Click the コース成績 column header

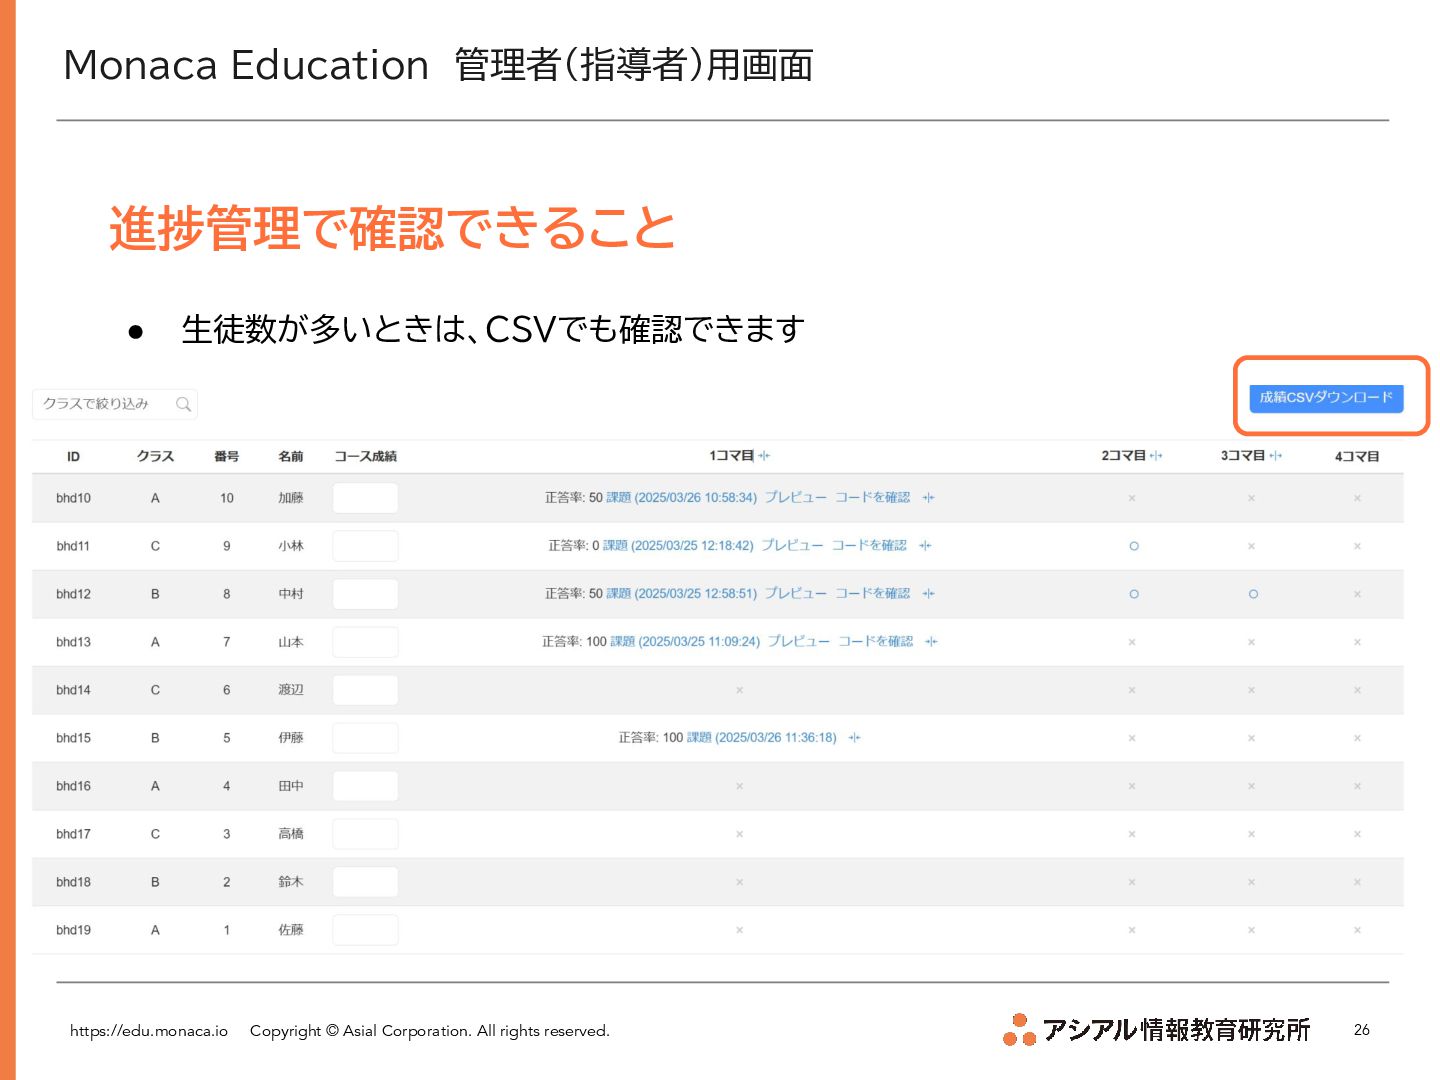coord(365,457)
